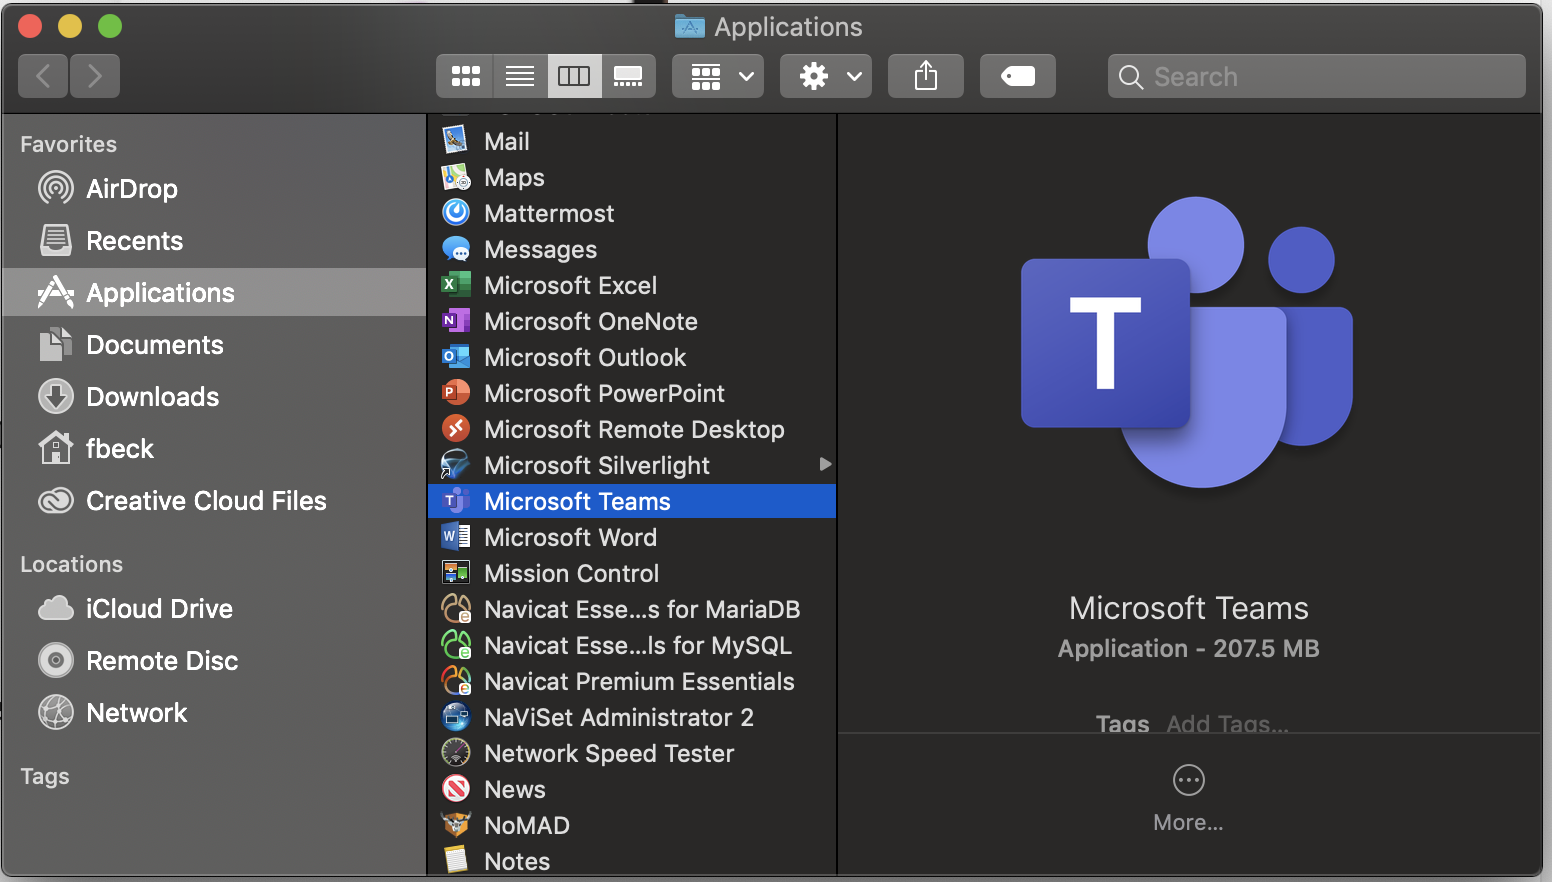
Task: Click the Favorites section header
Action: click(x=69, y=144)
